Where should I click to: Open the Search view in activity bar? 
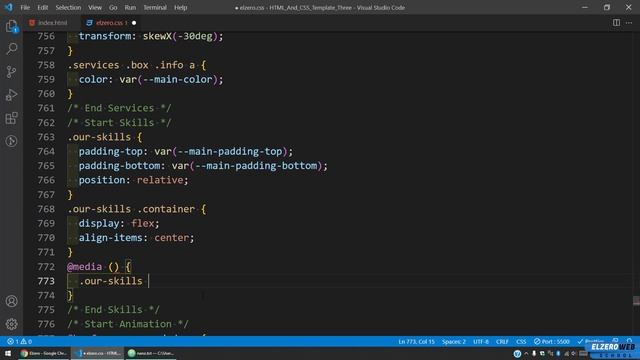(x=11, y=49)
